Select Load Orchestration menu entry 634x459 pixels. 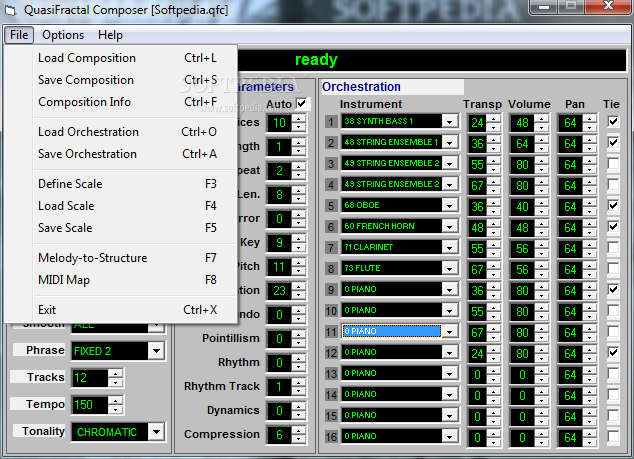pyautogui.click(x=127, y=132)
